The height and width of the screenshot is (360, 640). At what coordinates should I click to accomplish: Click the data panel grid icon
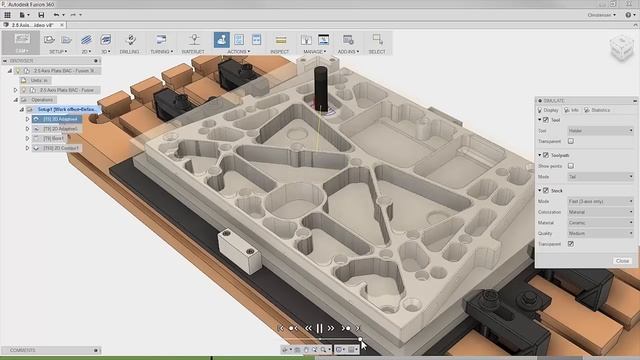pos(7,15)
